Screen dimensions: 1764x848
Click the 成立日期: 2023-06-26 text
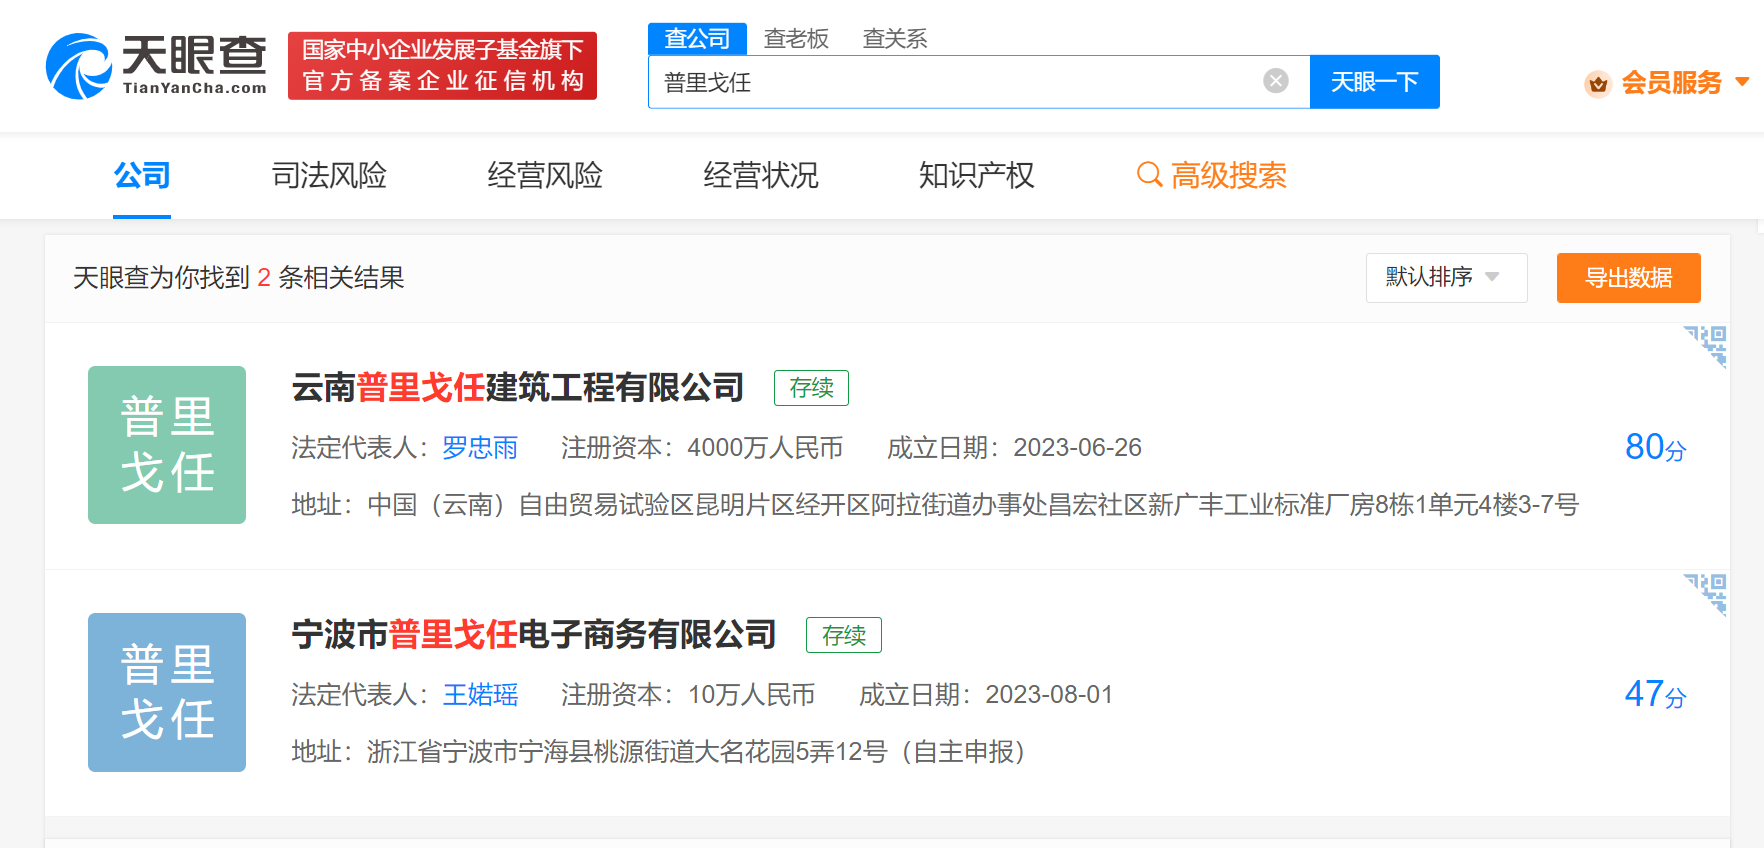[1014, 447]
